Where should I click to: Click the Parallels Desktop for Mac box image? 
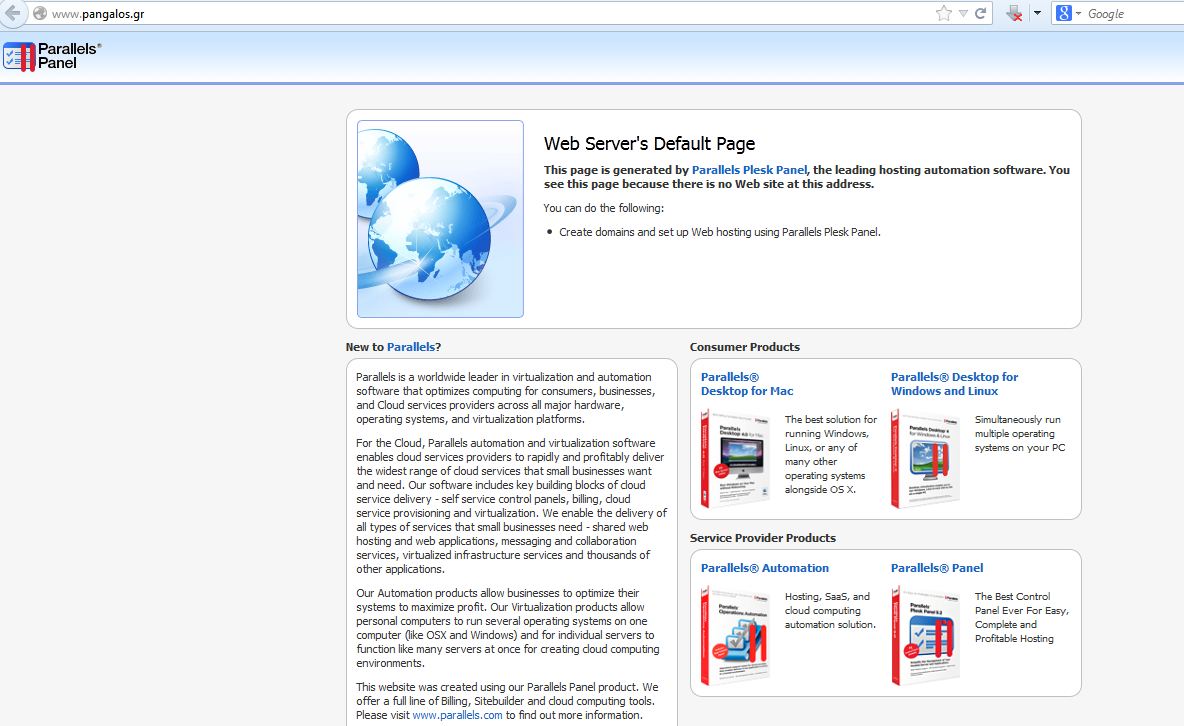click(x=735, y=458)
